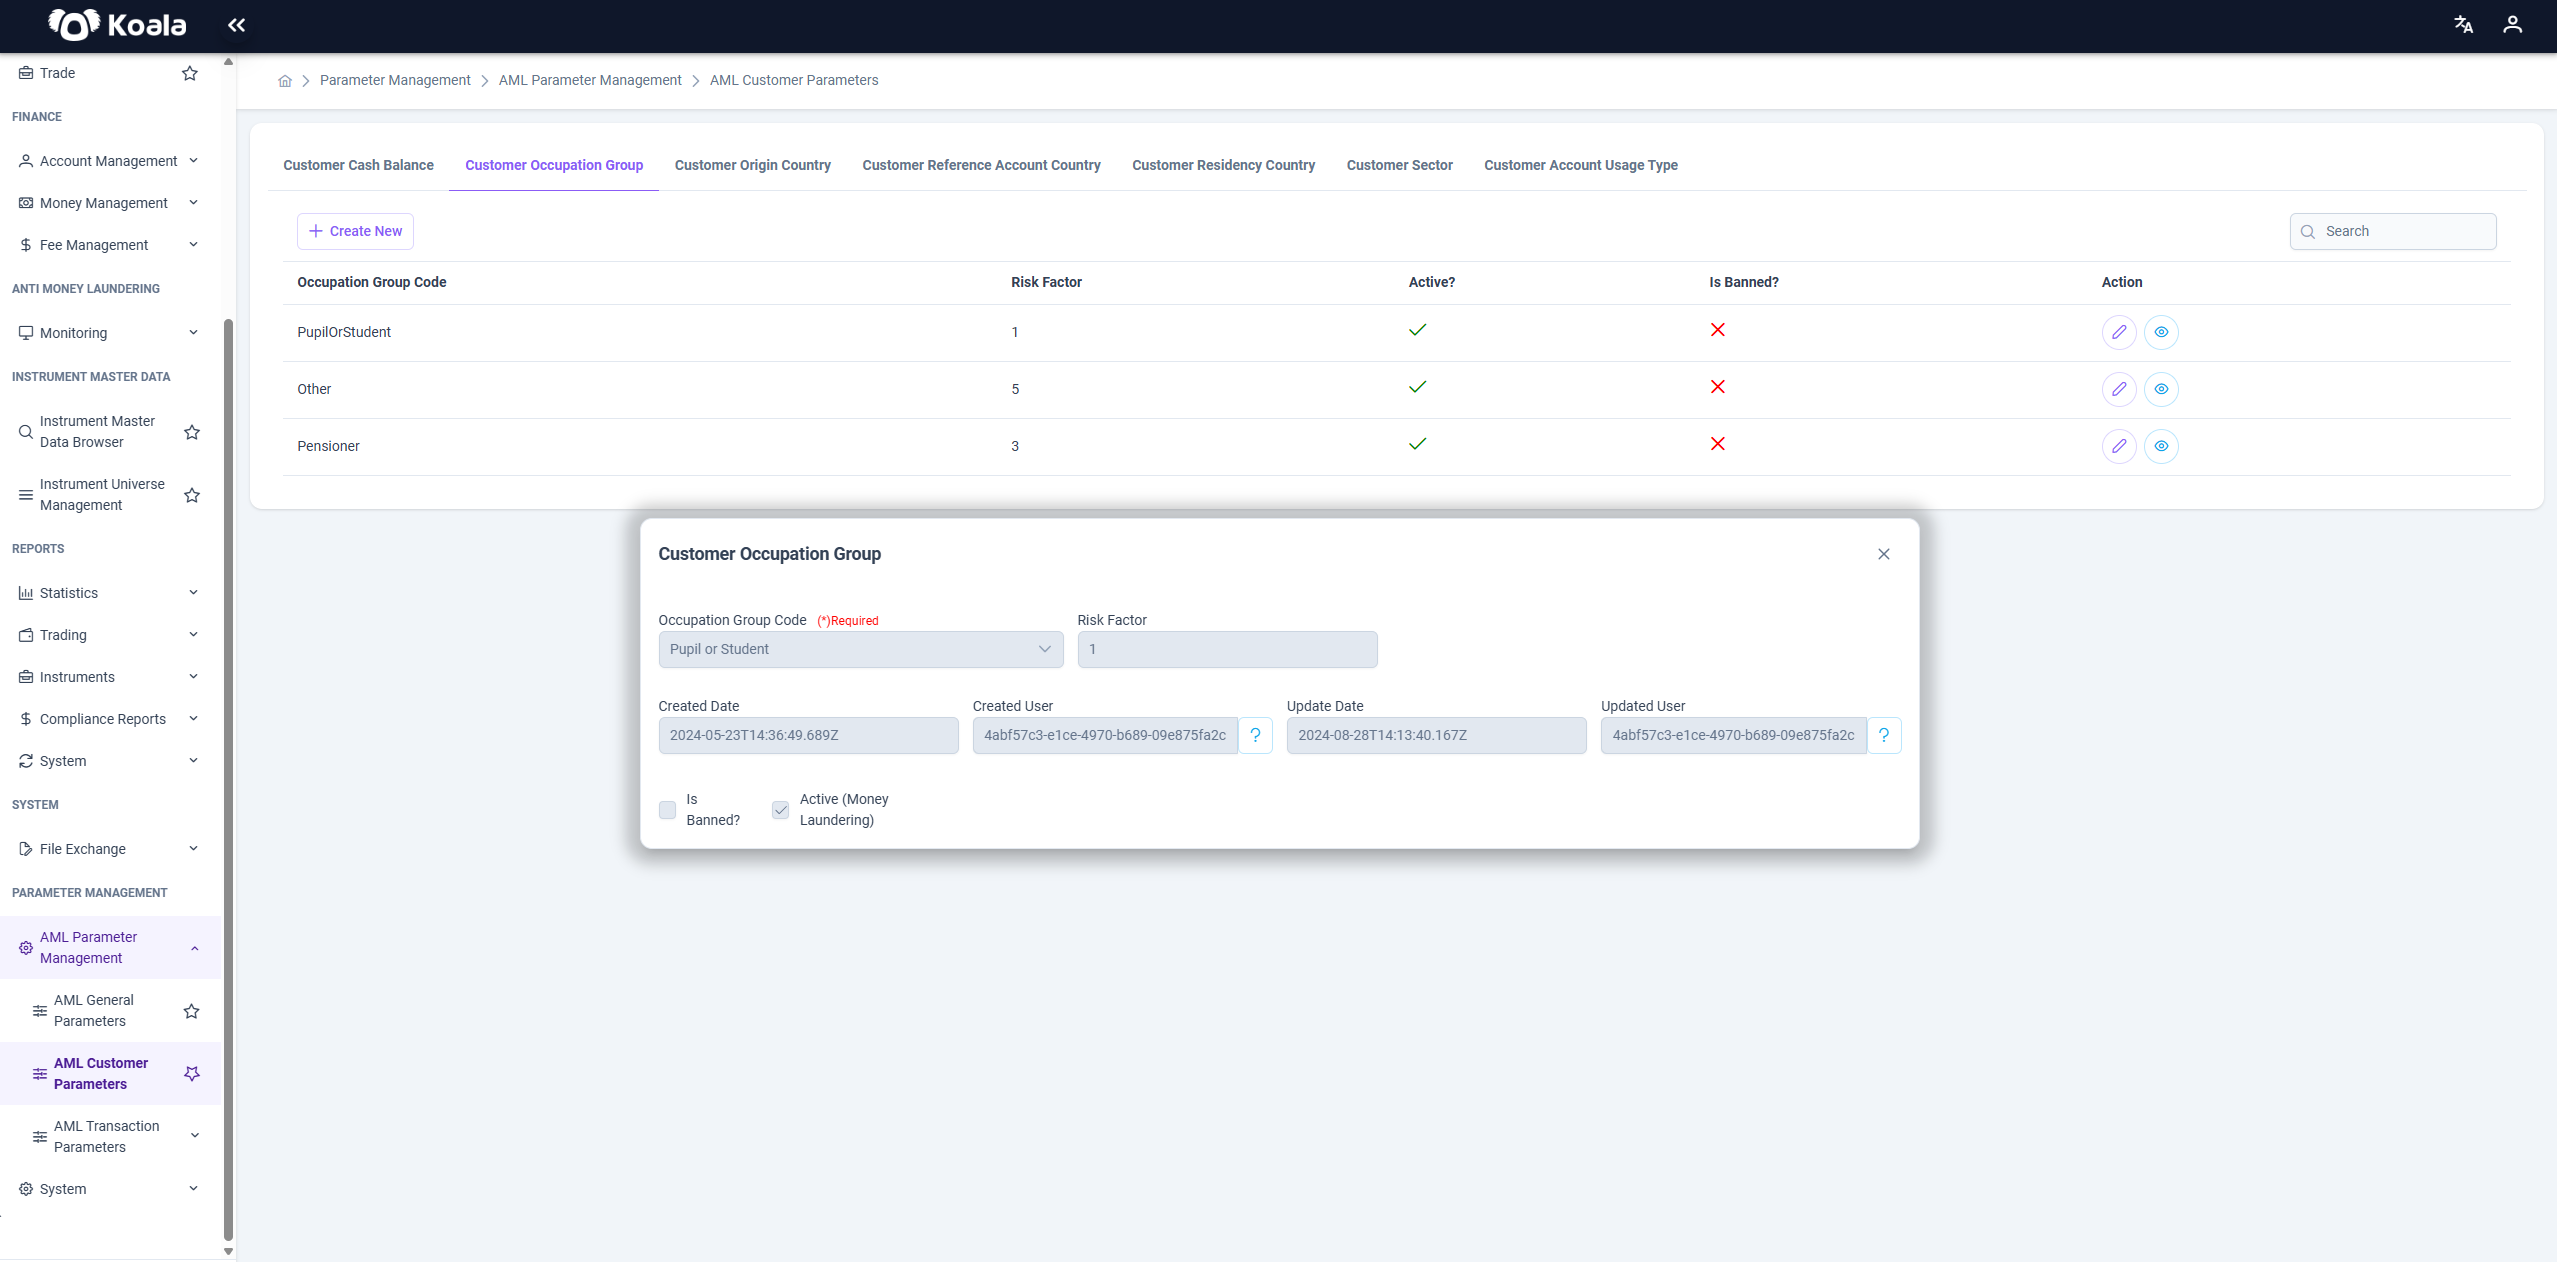Click the question mark beside Created User
This screenshot has height=1262, width=2557.
click(x=1255, y=735)
